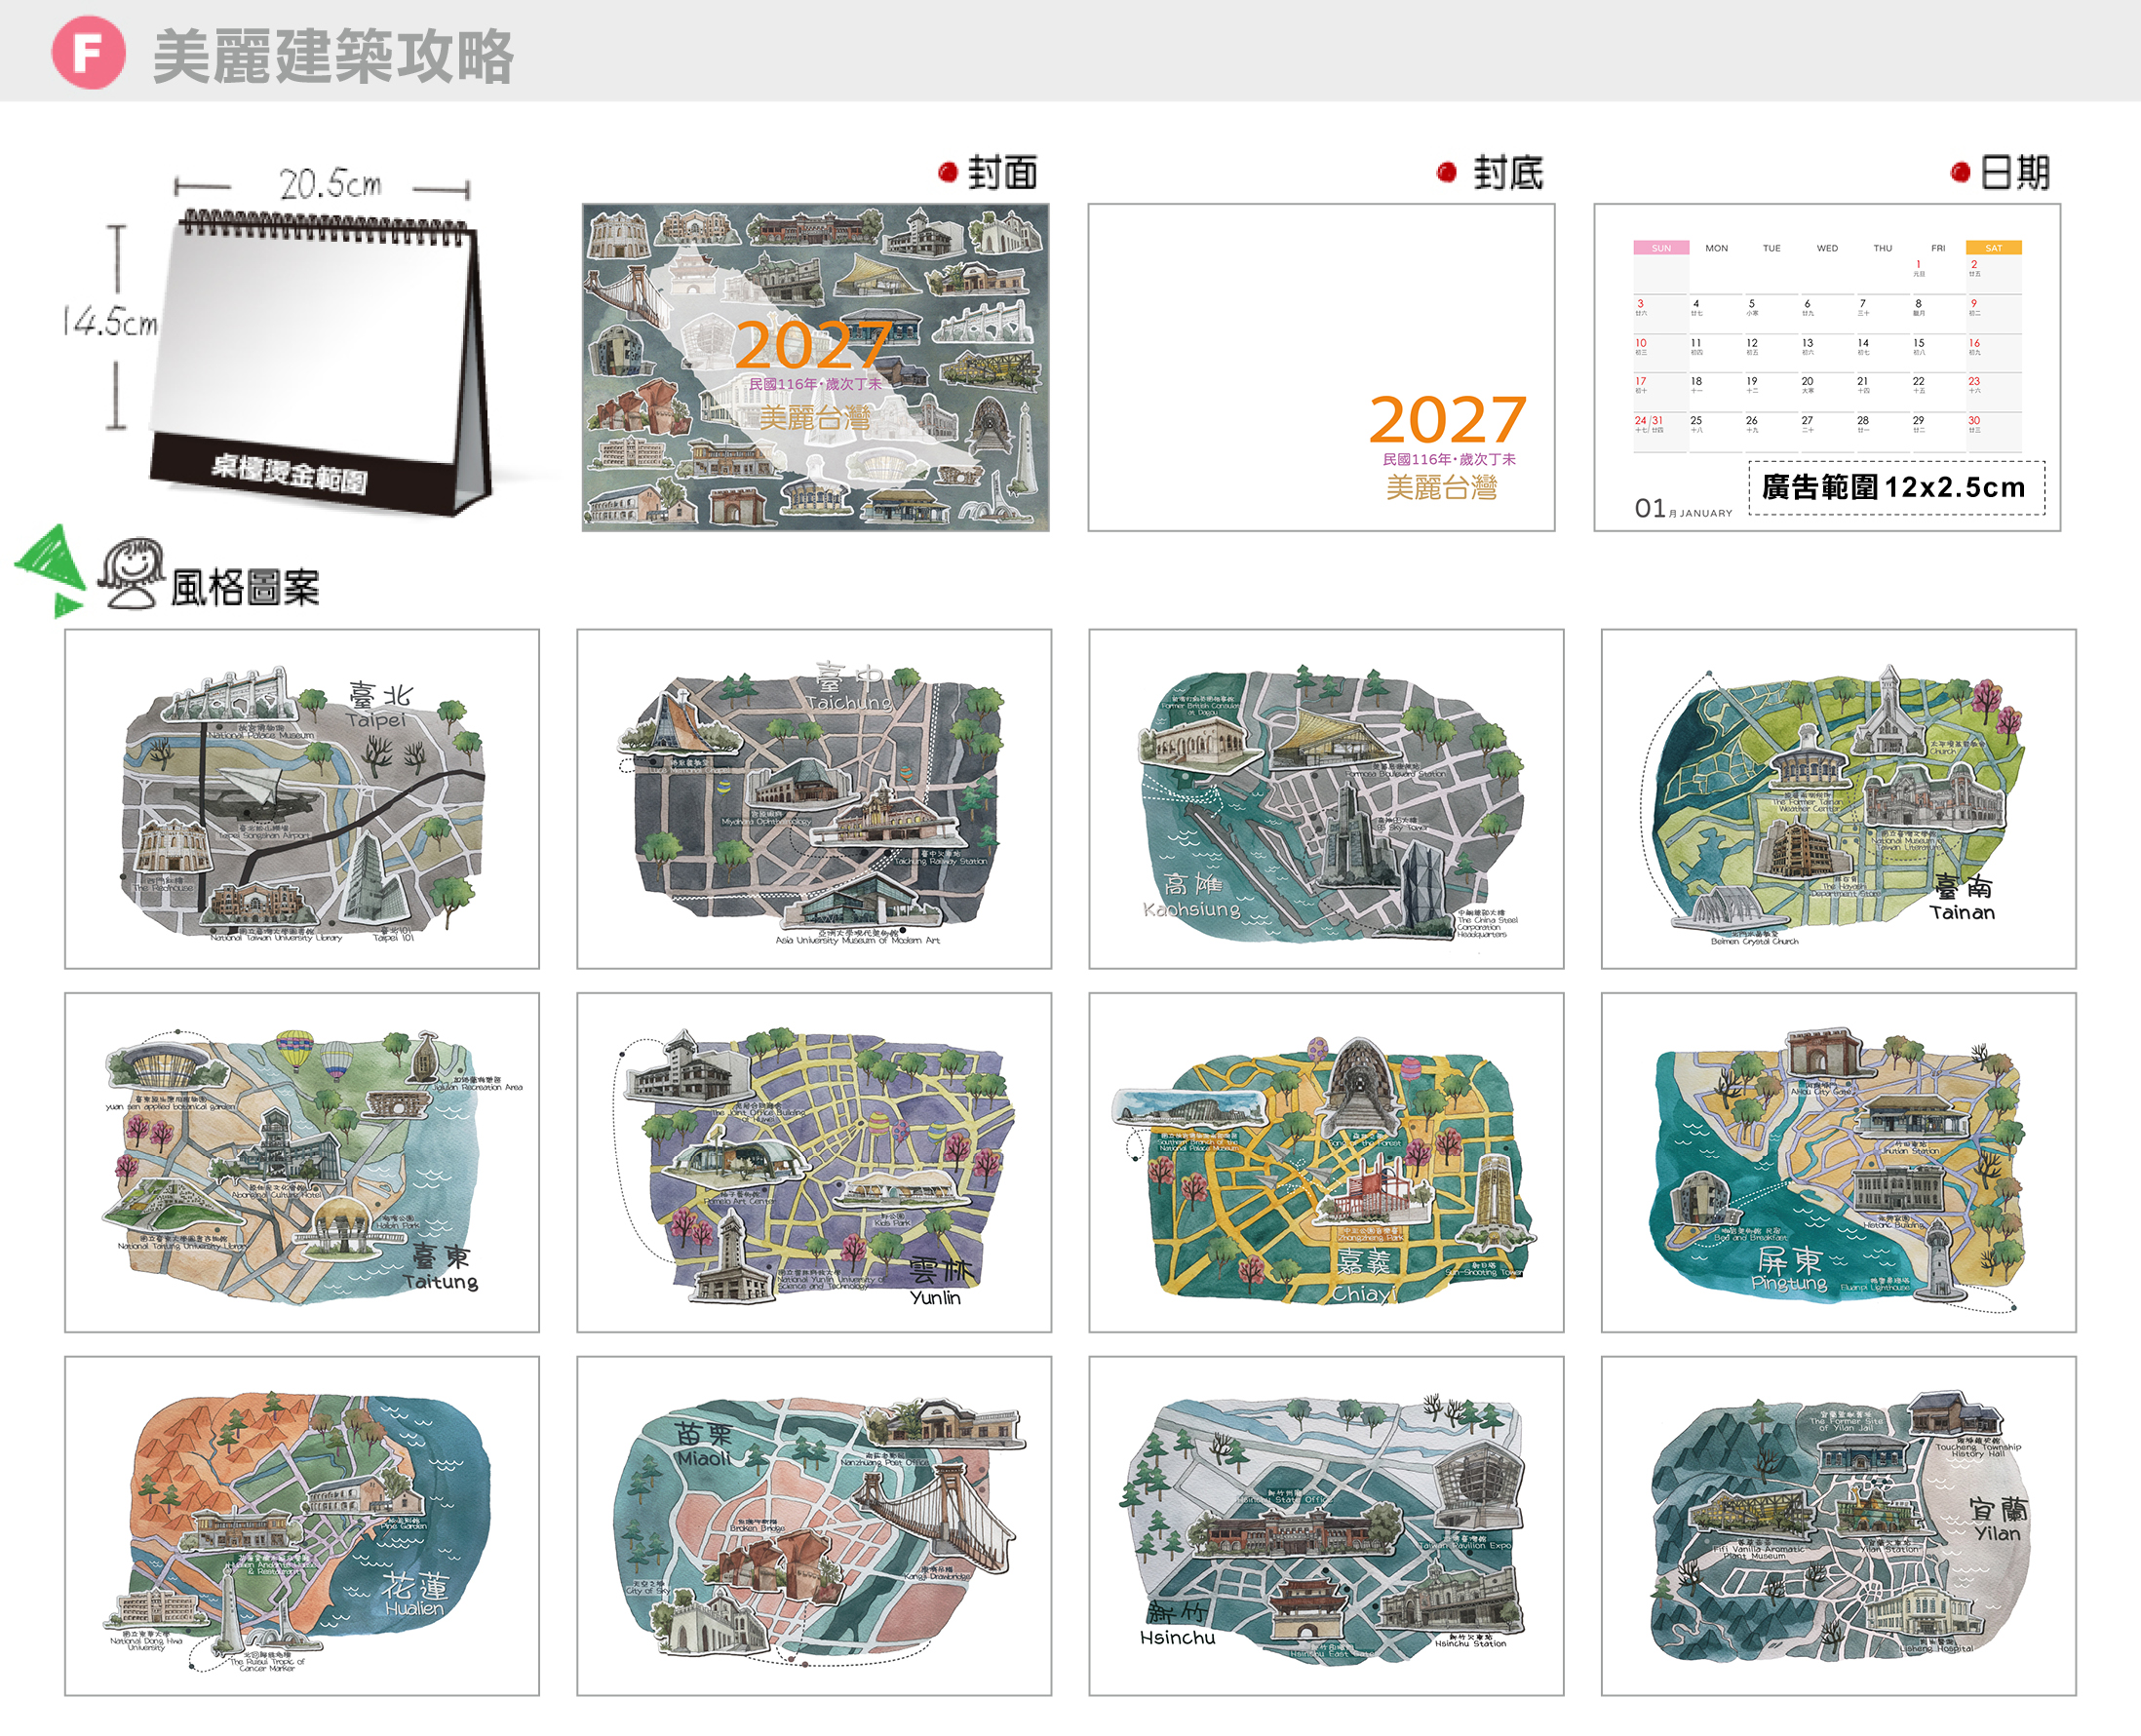2141x1736 pixels.
Task: Open the 2027 front cover image
Action: tap(815, 367)
